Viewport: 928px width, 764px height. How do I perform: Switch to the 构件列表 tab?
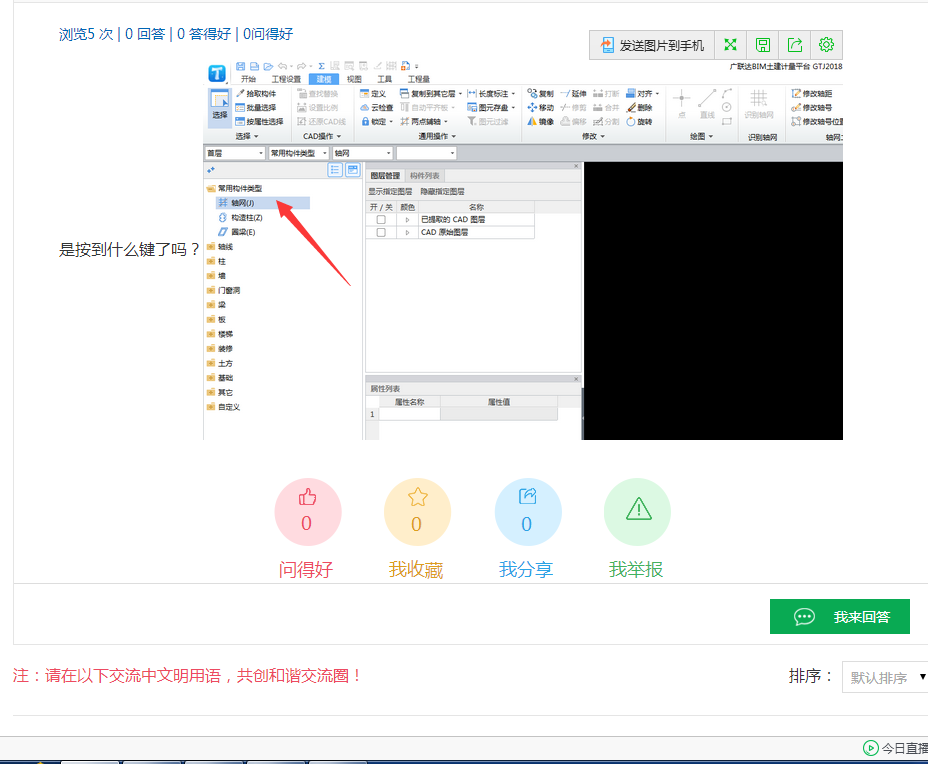424,176
